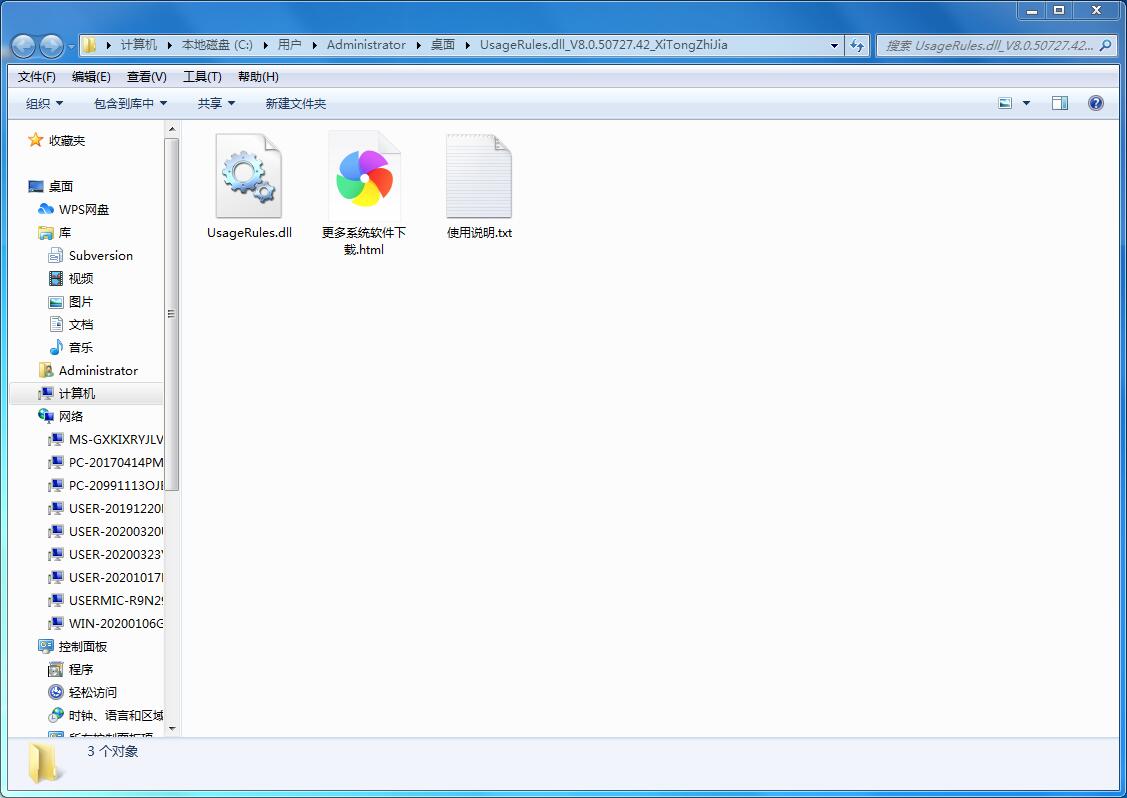Click the navigation pane scrollbar thumb
The height and width of the screenshot is (798, 1127).
point(172,314)
